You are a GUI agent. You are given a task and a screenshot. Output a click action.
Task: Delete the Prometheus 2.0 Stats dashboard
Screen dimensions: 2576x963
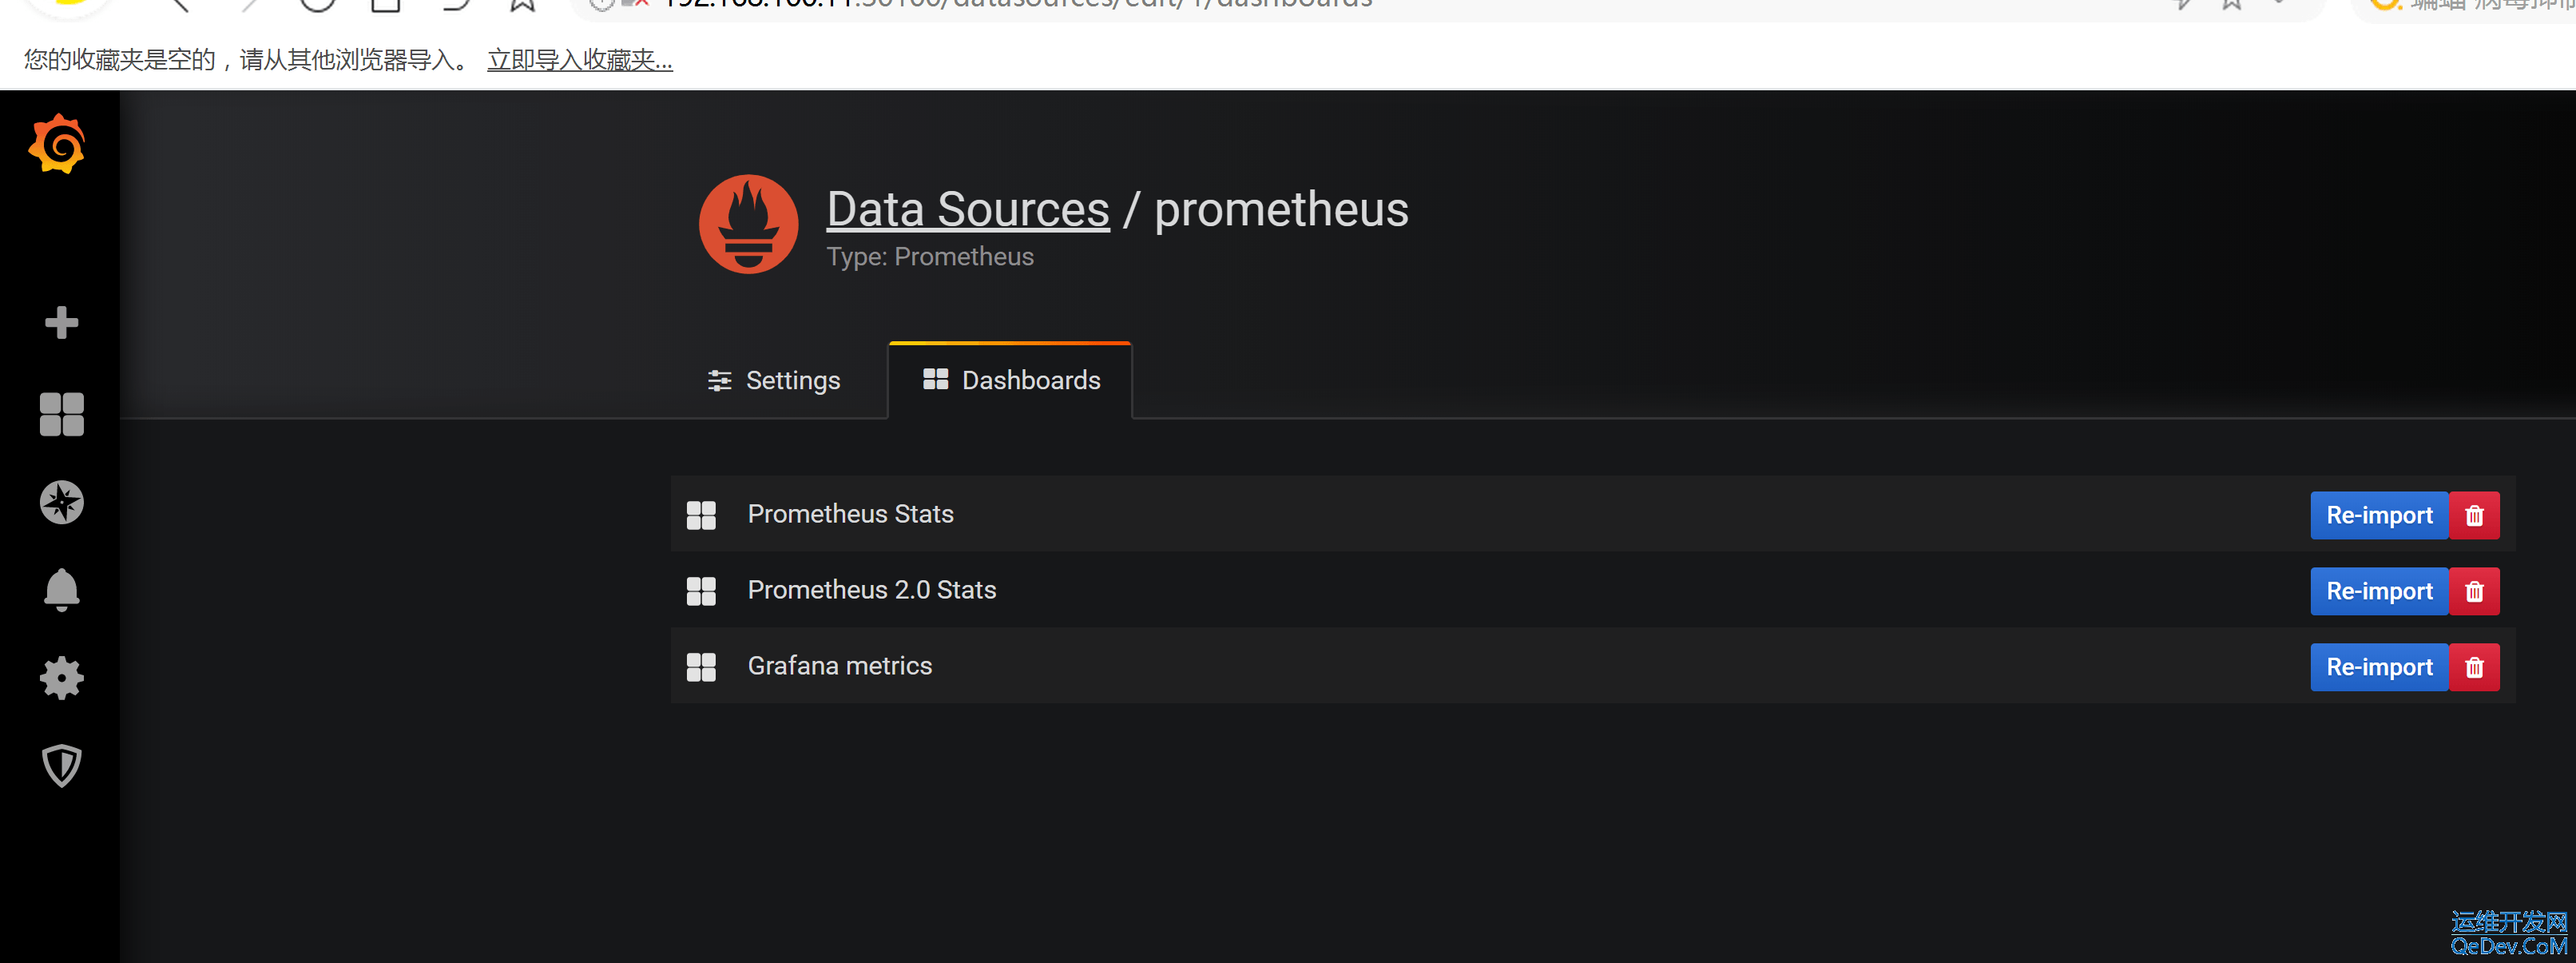click(x=2474, y=591)
